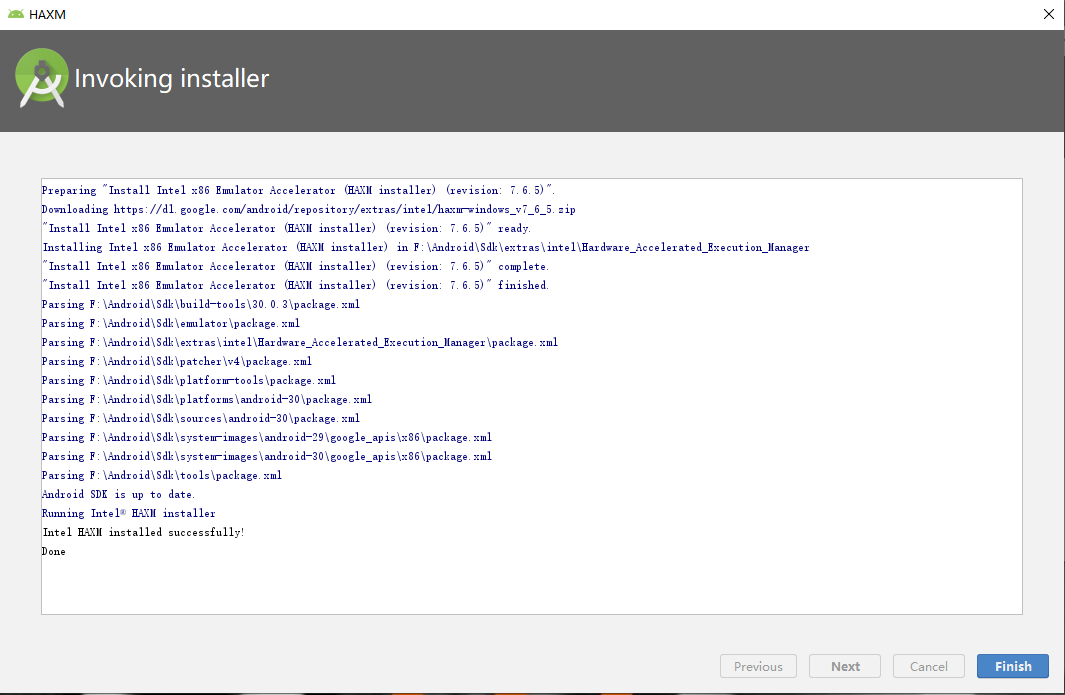Click the 'Invoking installer' heading
Screen dimensions: 1065x695
coord(172,78)
